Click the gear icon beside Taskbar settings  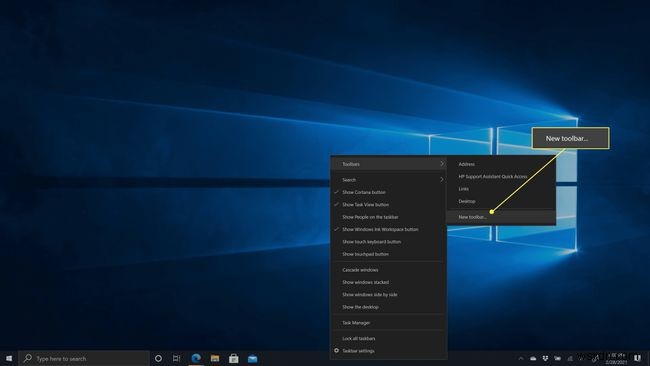[336, 350]
